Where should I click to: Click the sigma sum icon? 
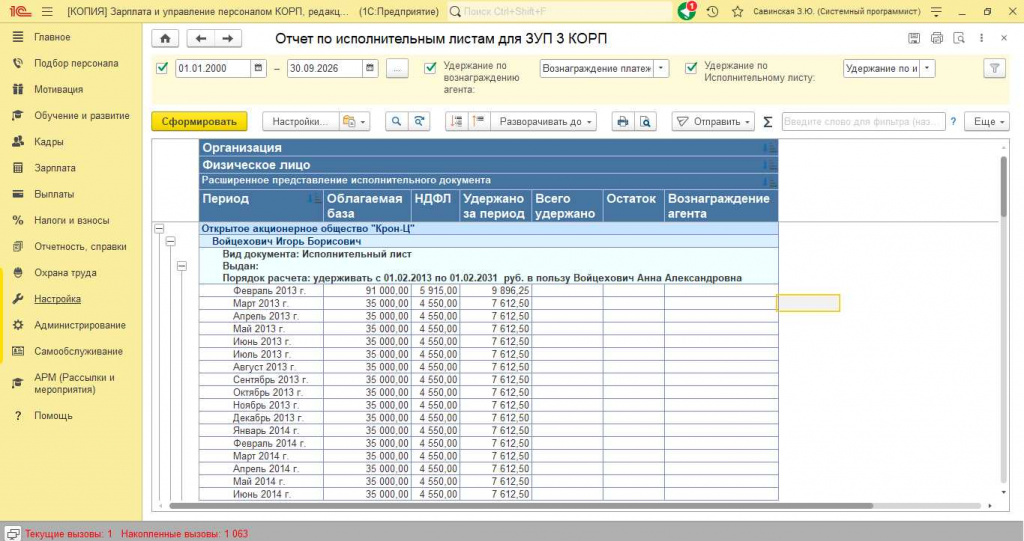768,122
